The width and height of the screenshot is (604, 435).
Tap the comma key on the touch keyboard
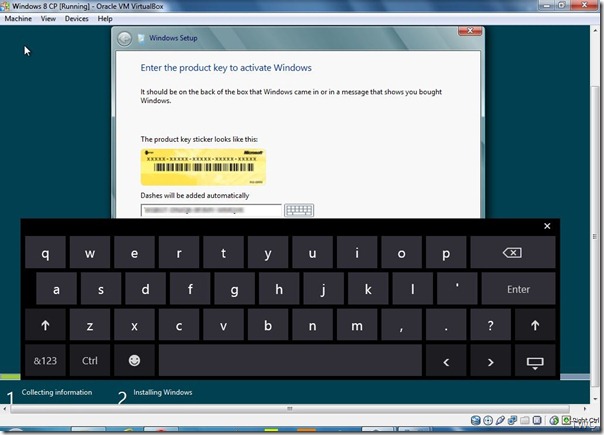click(401, 325)
